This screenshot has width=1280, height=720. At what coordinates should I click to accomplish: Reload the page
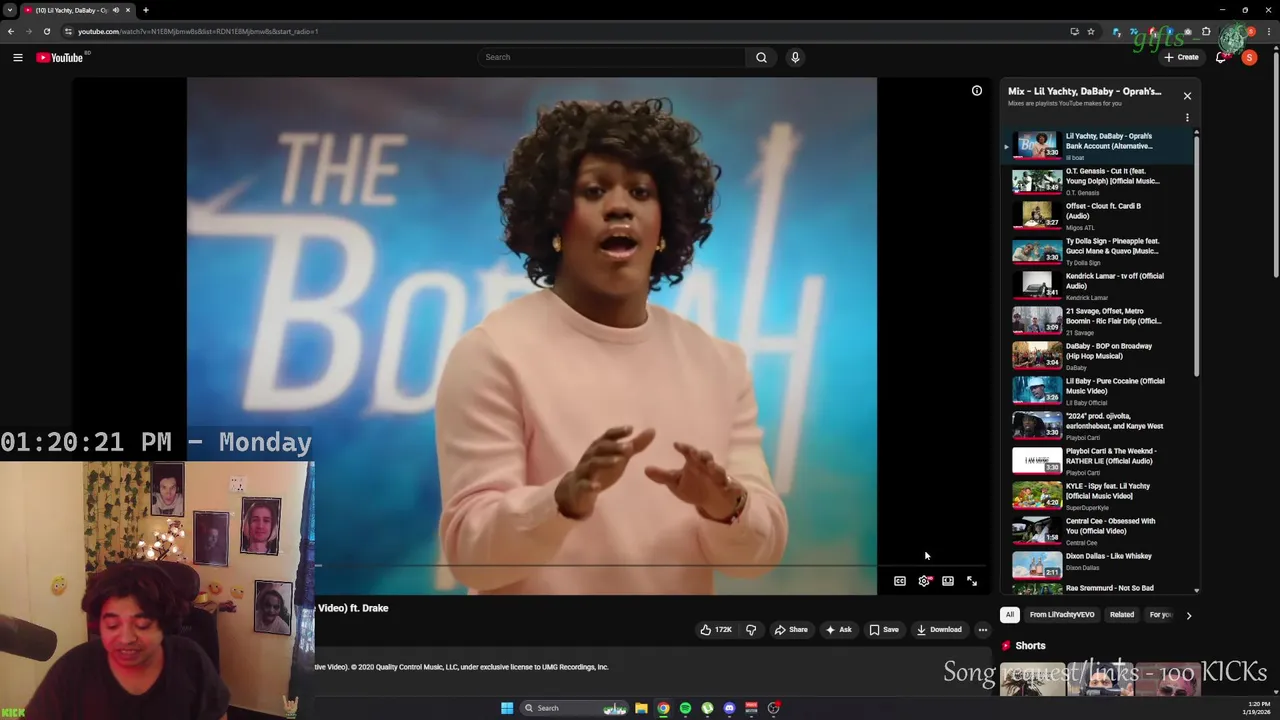(x=46, y=31)
